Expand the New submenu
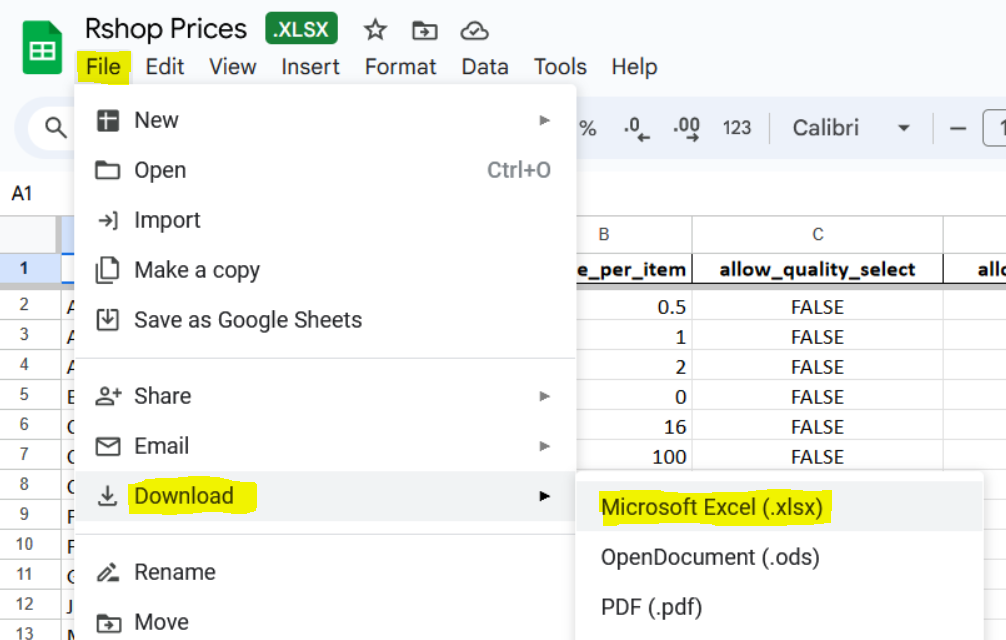 point(326,120)
